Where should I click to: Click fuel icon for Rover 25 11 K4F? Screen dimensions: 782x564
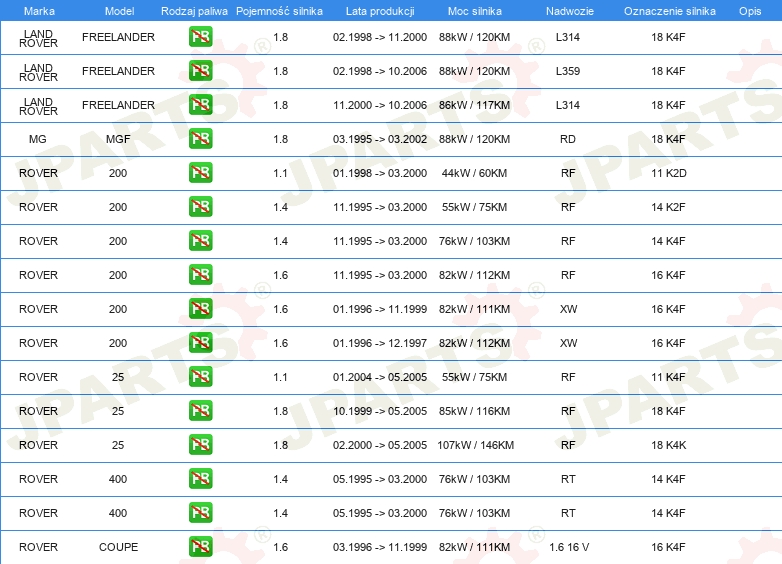200,376
